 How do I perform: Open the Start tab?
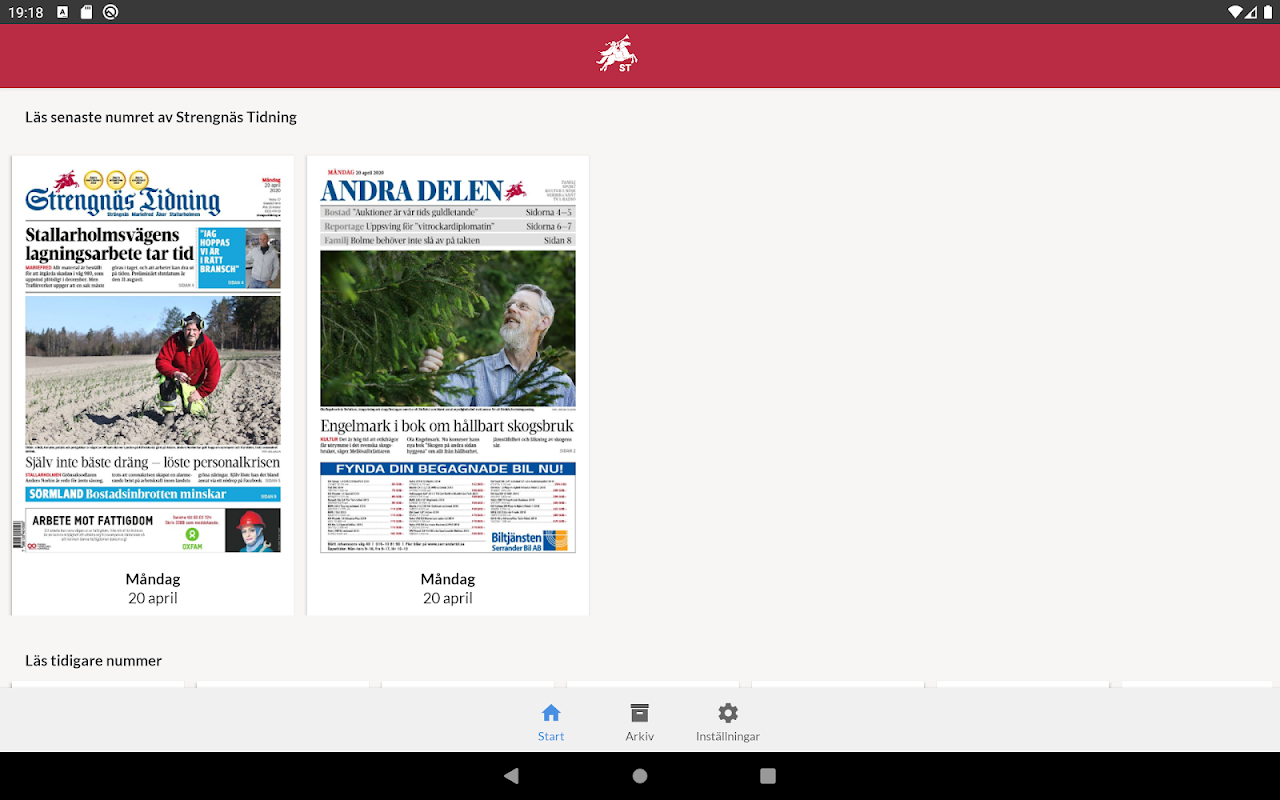pyautogui.click(x=551, y=723)
